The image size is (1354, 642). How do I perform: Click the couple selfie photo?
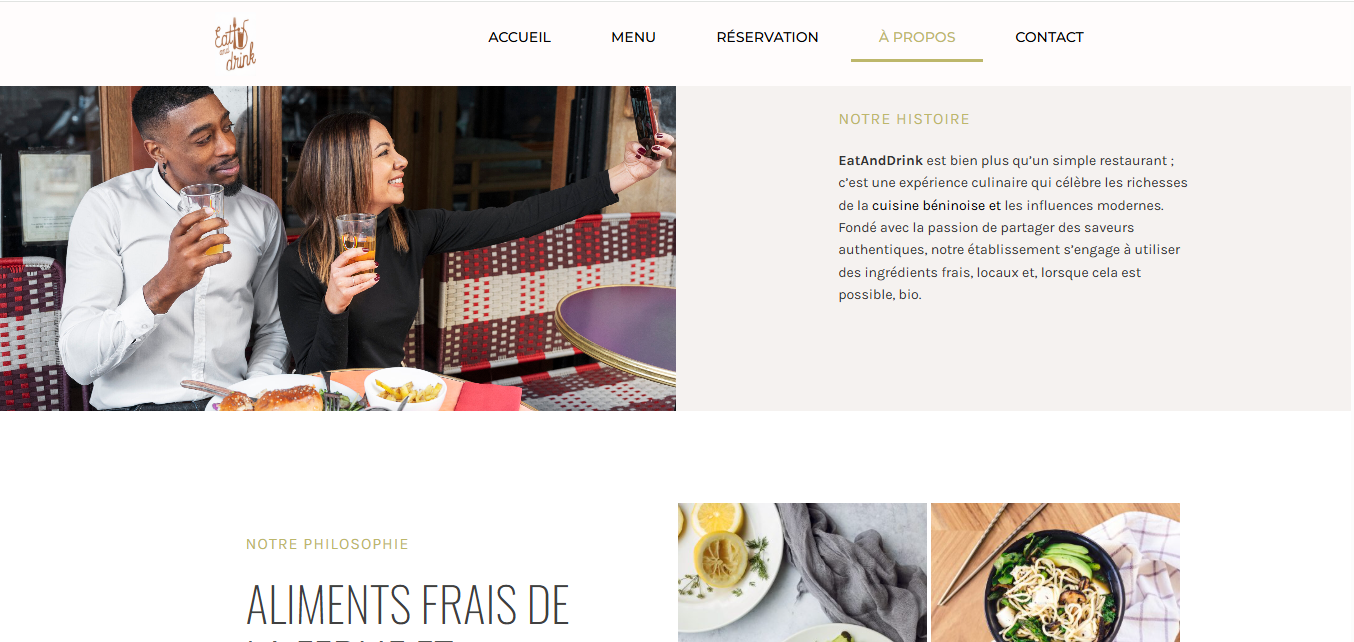(x=338, y=248)
